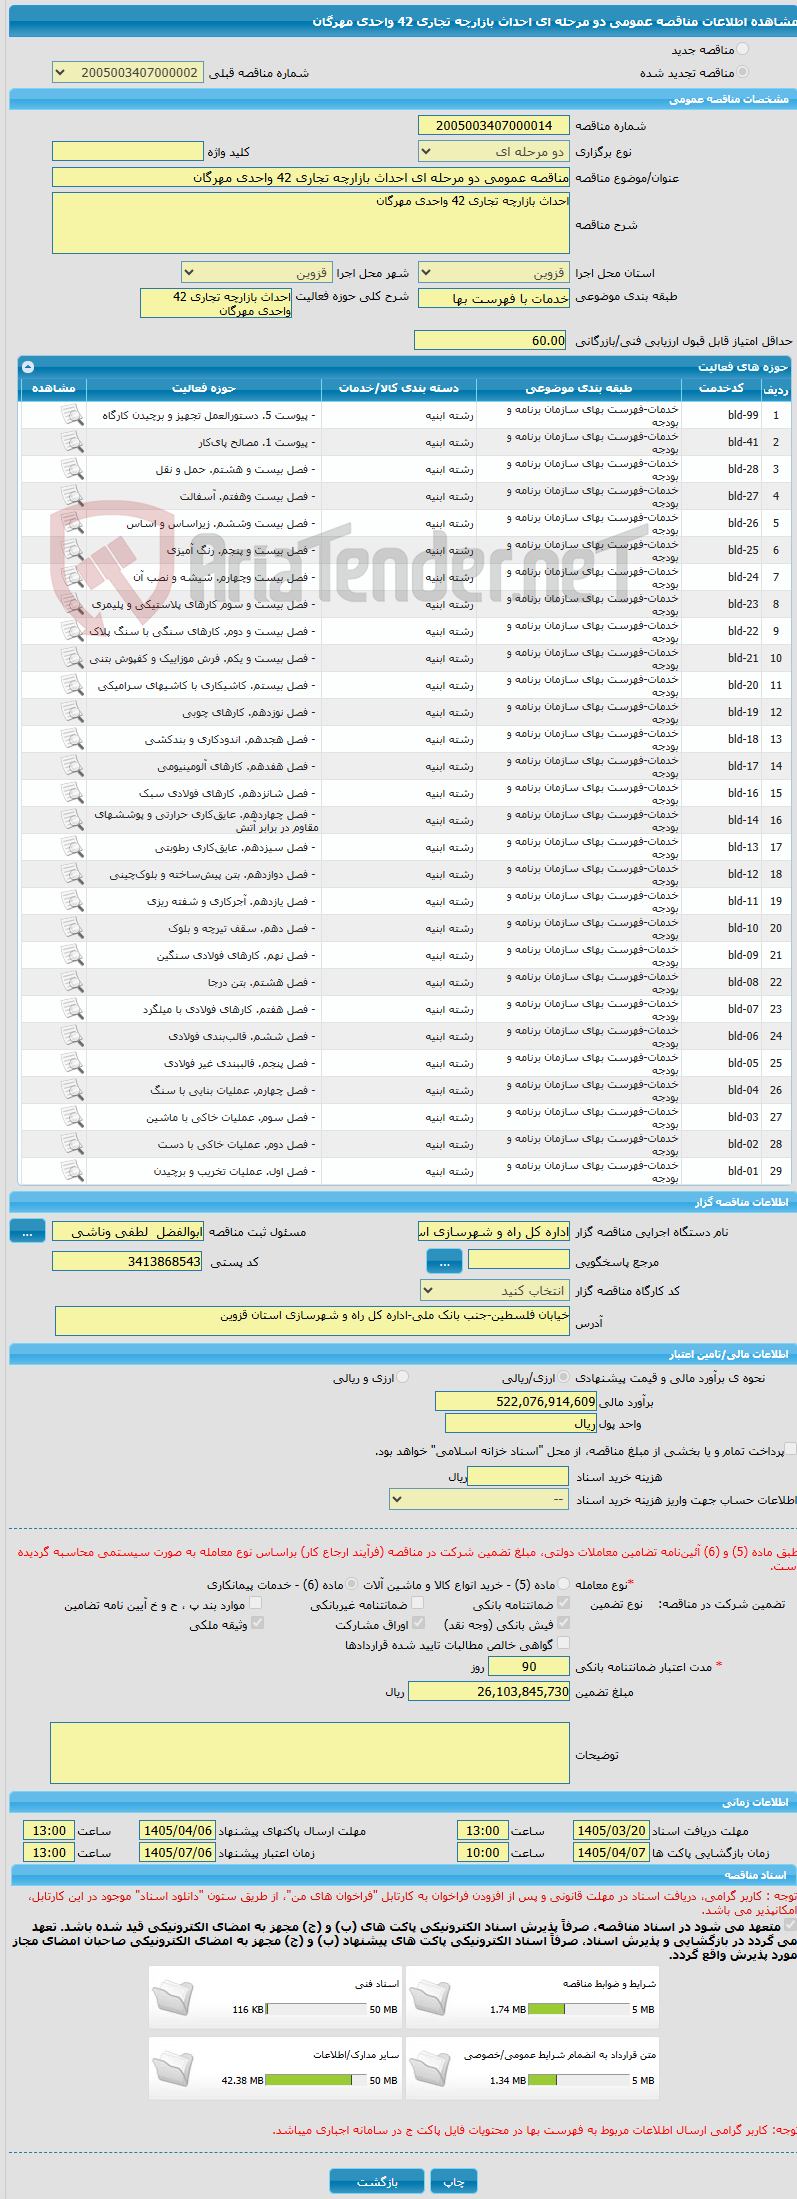Open the view magnifier for row bld-11

[x=72, y=900]
